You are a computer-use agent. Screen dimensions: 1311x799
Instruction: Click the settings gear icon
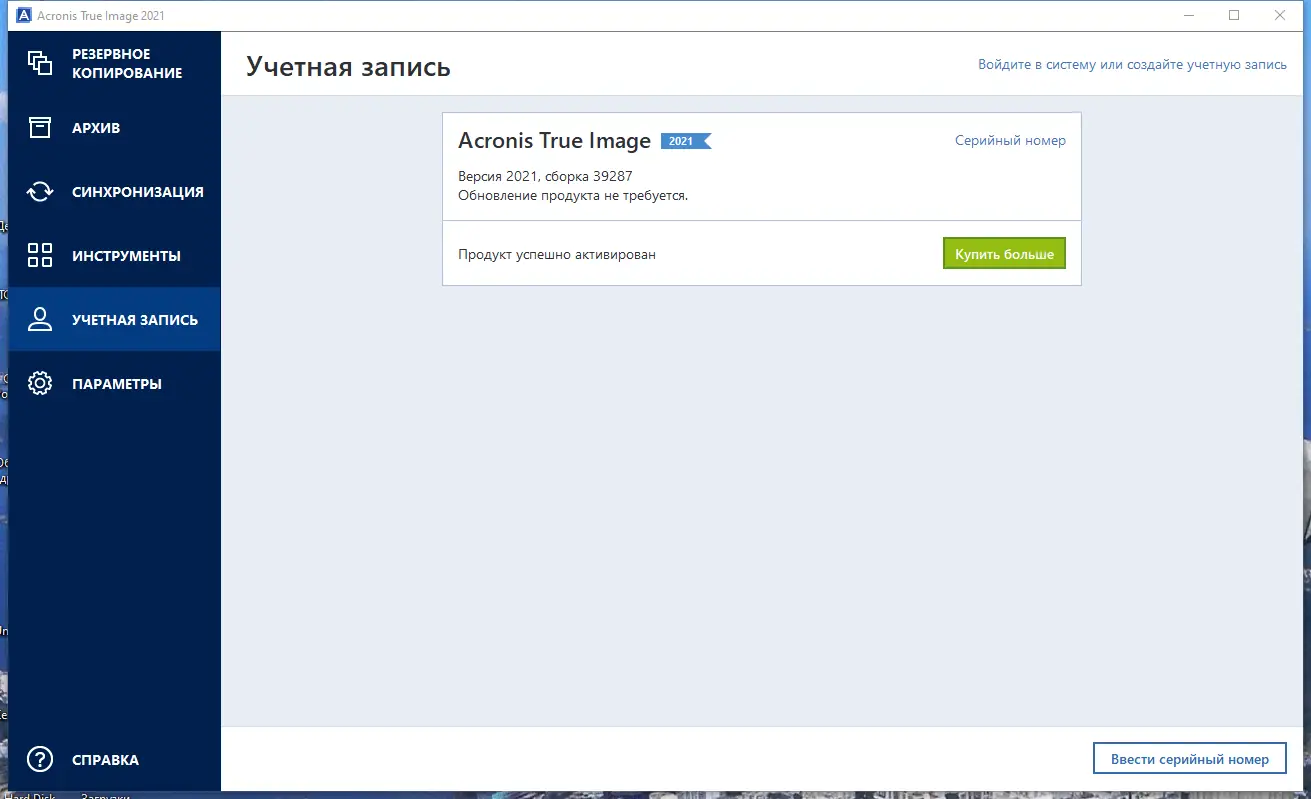(40, 384)
